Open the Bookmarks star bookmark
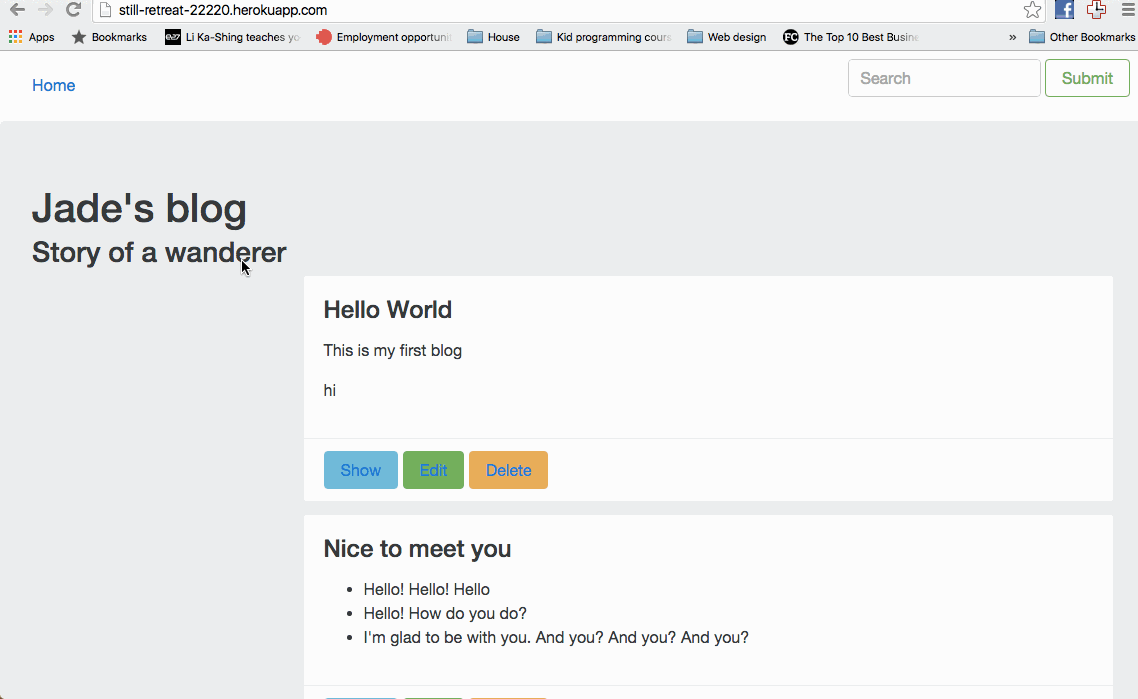The image size is (1138, 699). [109, 37]
